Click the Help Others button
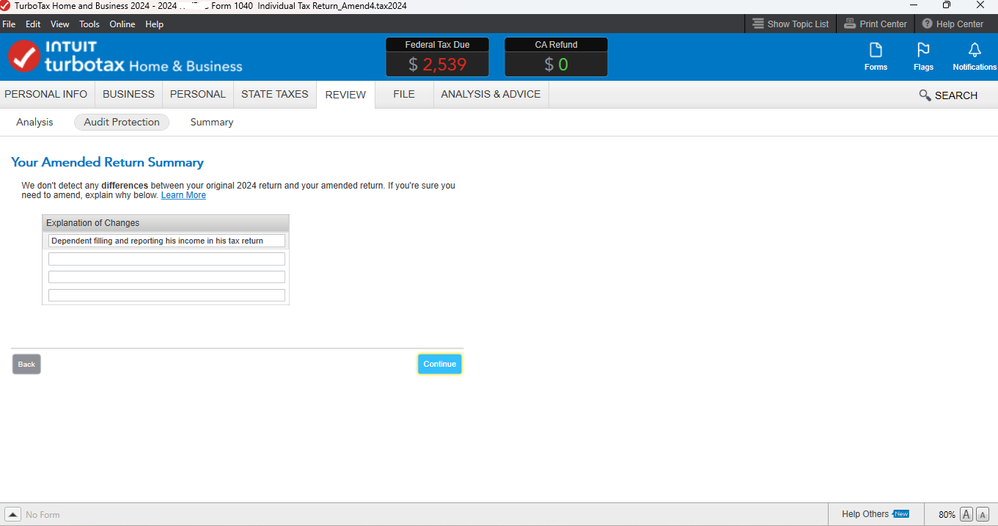The height and width of the screenshot is (526, 998). [x=875, y=514]
